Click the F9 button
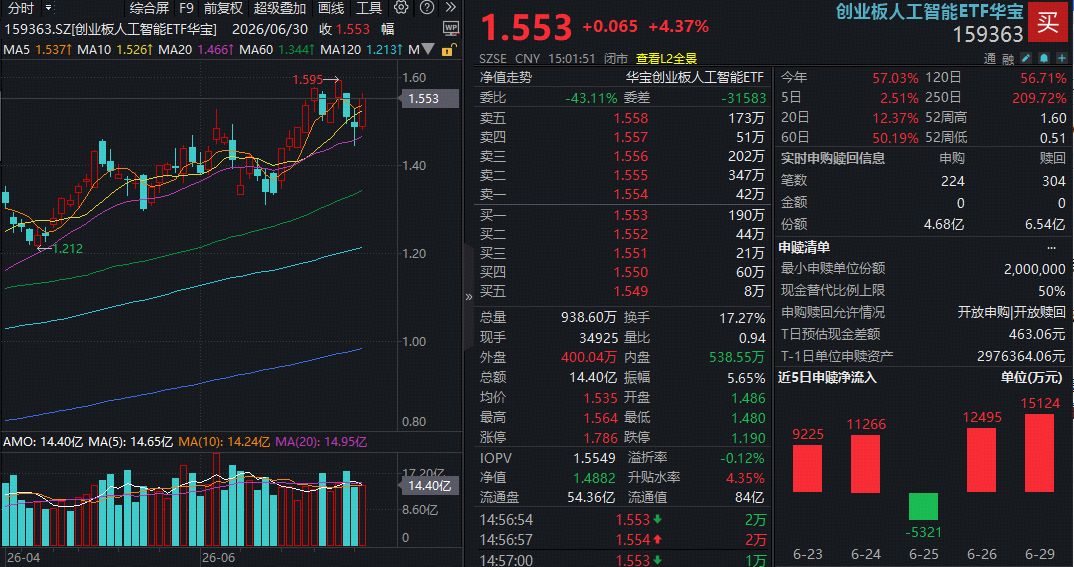Image resolution: width=1074 pixels, height=567 pixels. (186, 8)
